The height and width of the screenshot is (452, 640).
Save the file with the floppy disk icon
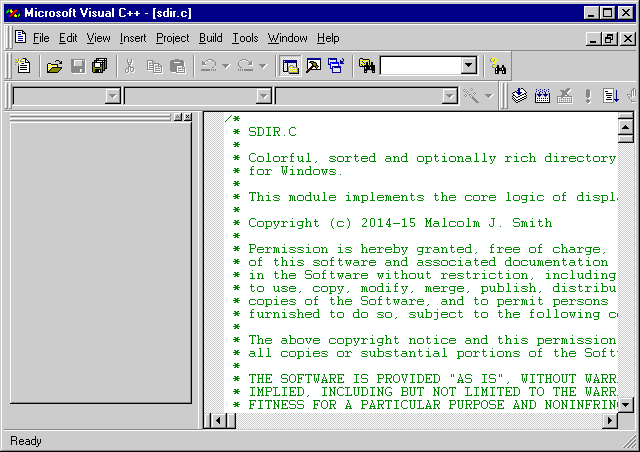pyautogui.click(x=78, y=66)
